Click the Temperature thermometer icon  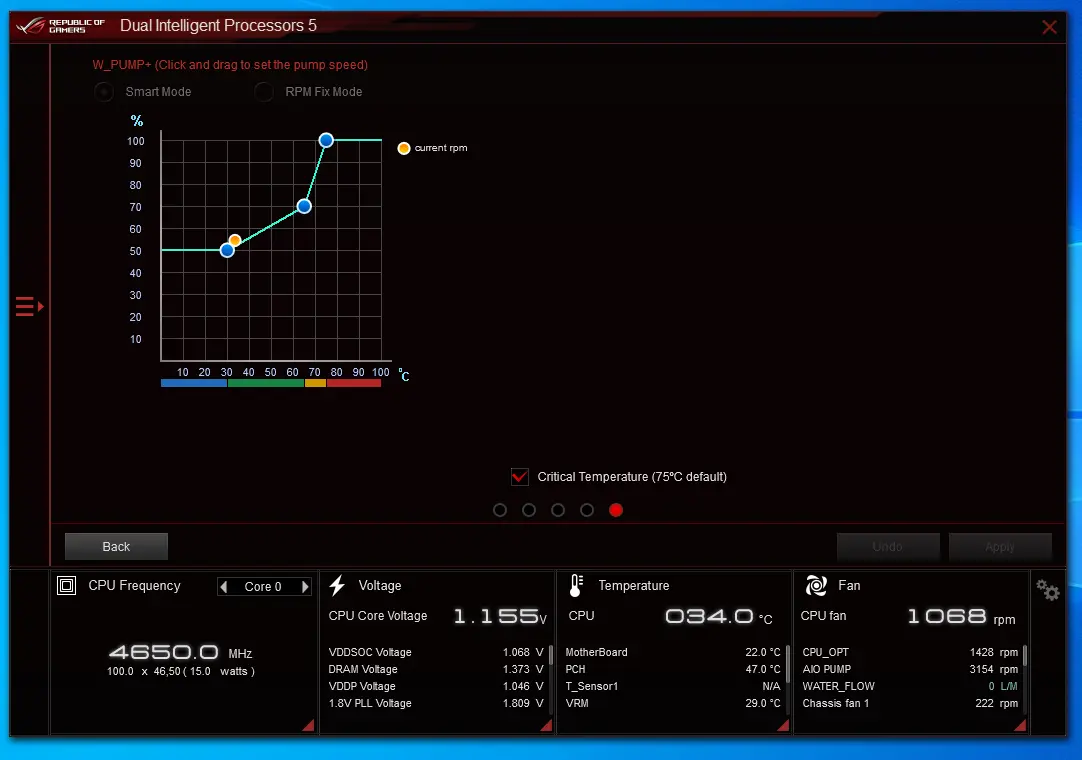pos(576,585)
